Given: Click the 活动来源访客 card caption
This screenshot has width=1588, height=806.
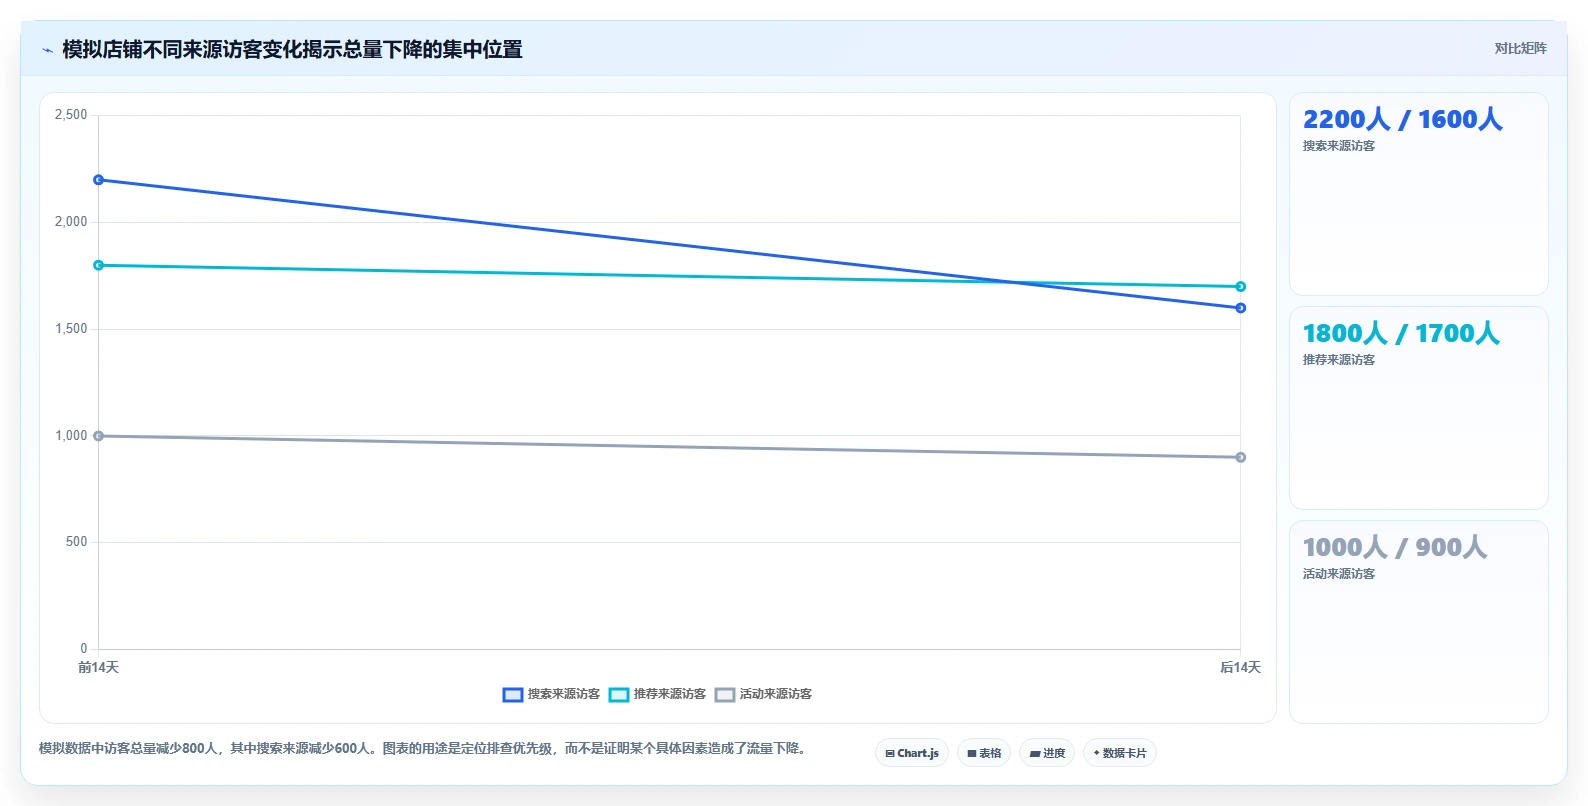Looking at the screenshot, I should click(x=1339, y=574).
